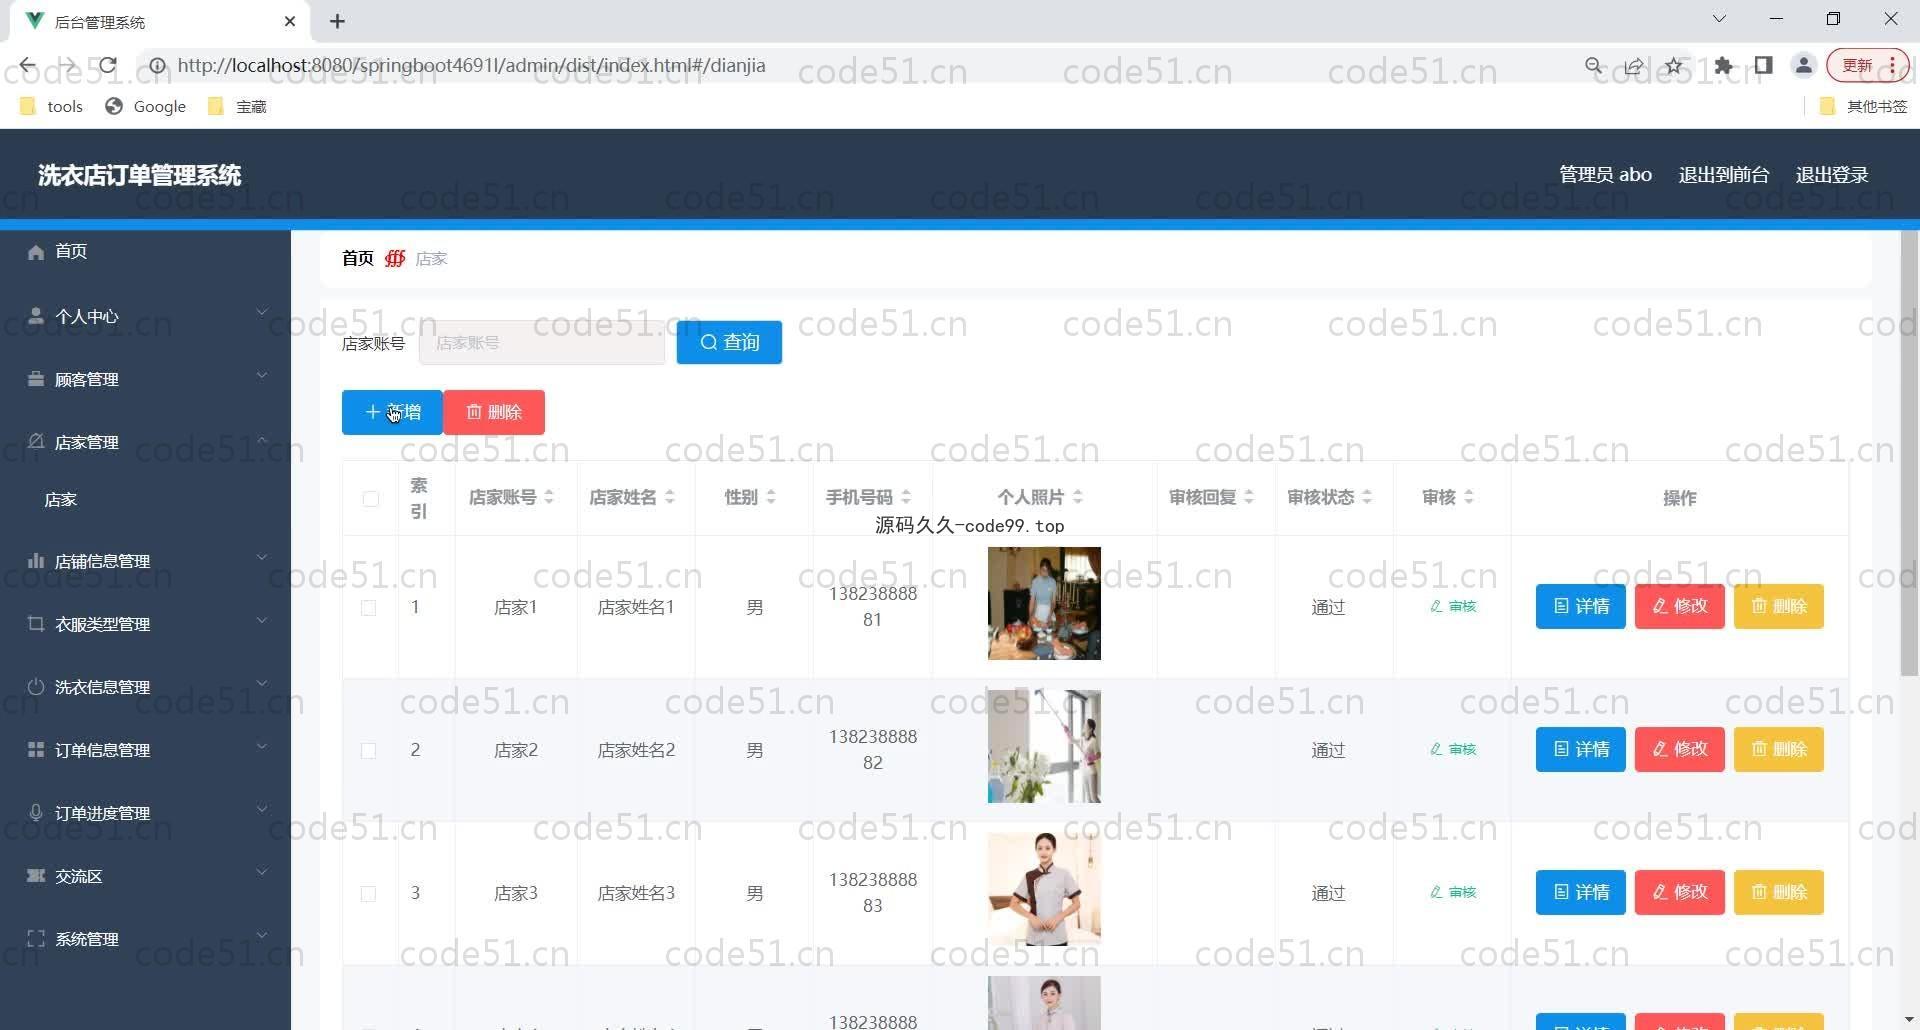Expand the 顾客管理 menu chevron
1920x1030 pixels.
pyautogui.click(x=262, y=375)
